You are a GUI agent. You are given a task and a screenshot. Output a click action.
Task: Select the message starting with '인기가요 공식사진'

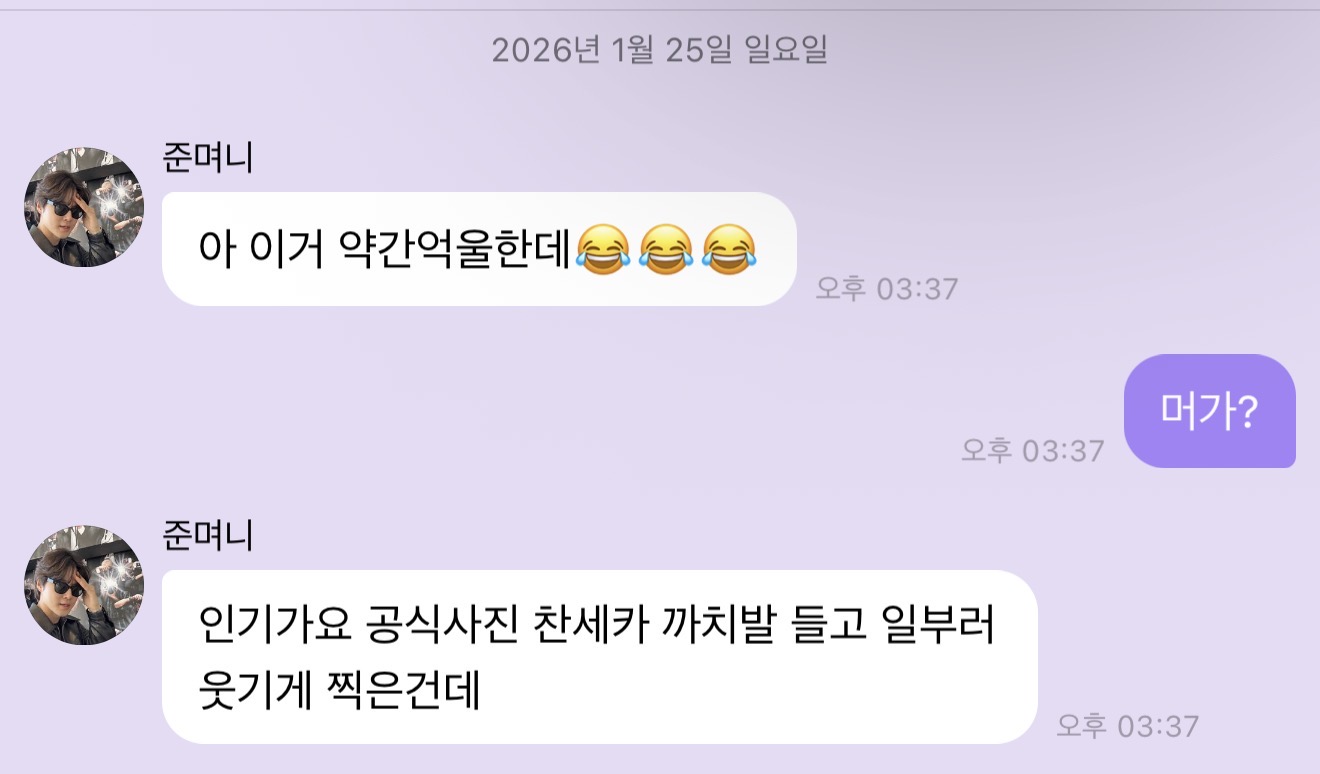coord(600,657)
